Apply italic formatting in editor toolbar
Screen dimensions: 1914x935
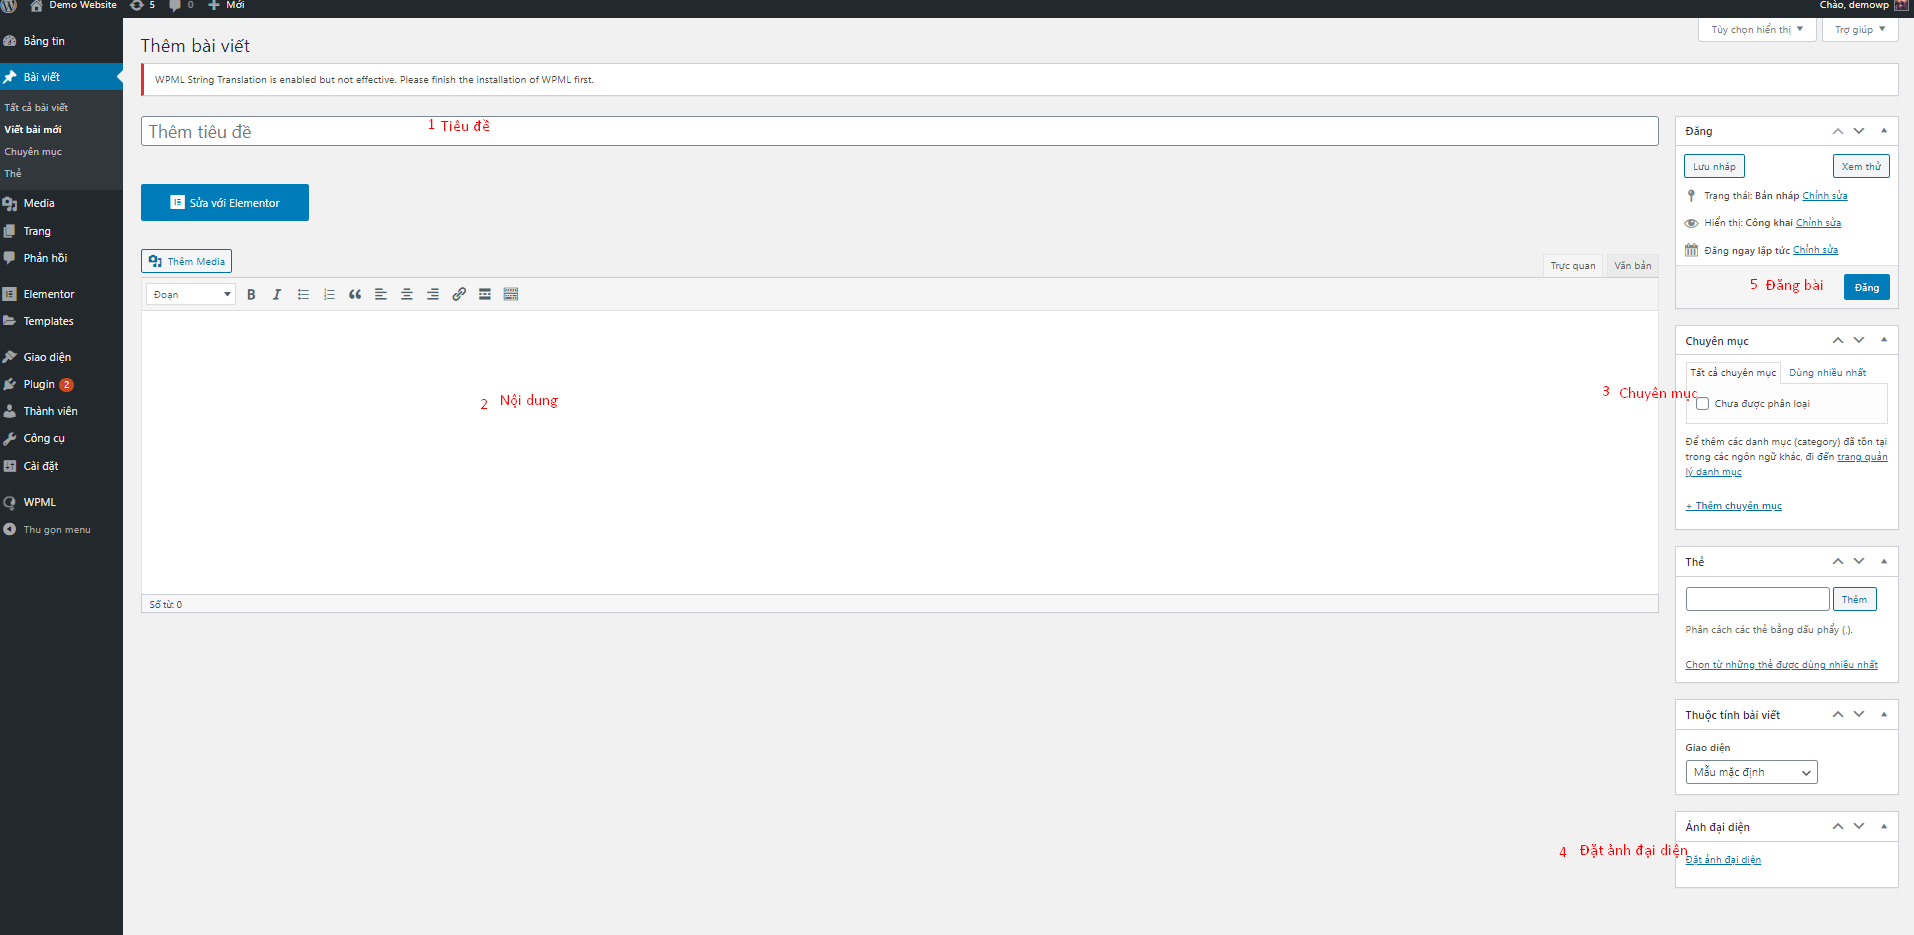tap(277, 294)
